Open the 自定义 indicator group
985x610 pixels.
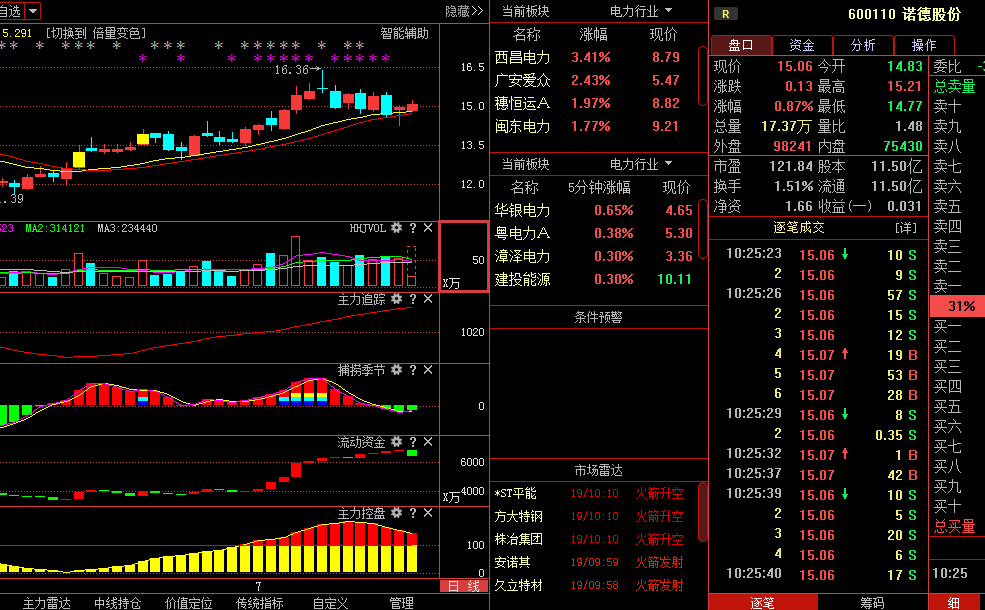[x=330, y=603]
